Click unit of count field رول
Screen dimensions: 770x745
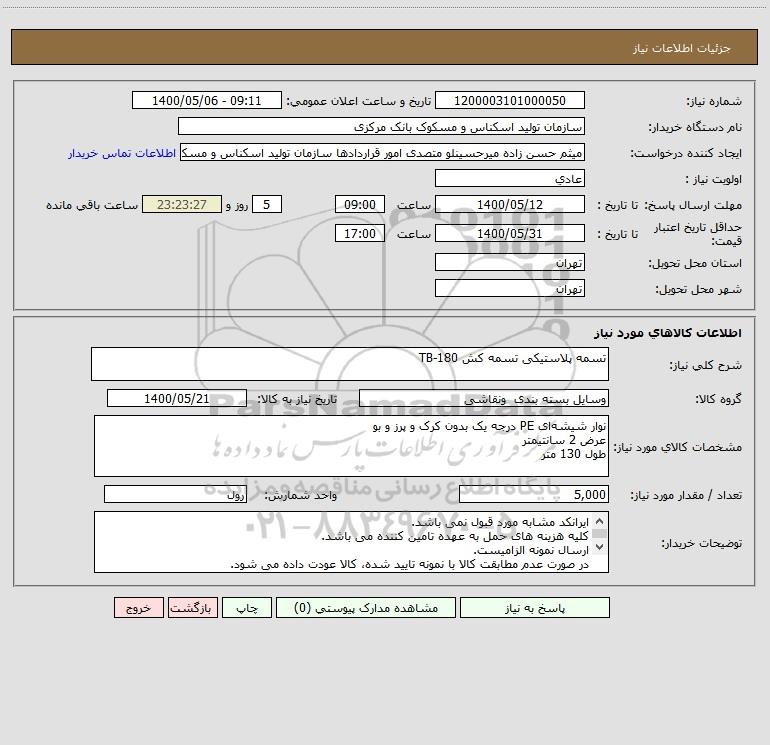click(175, 495)
